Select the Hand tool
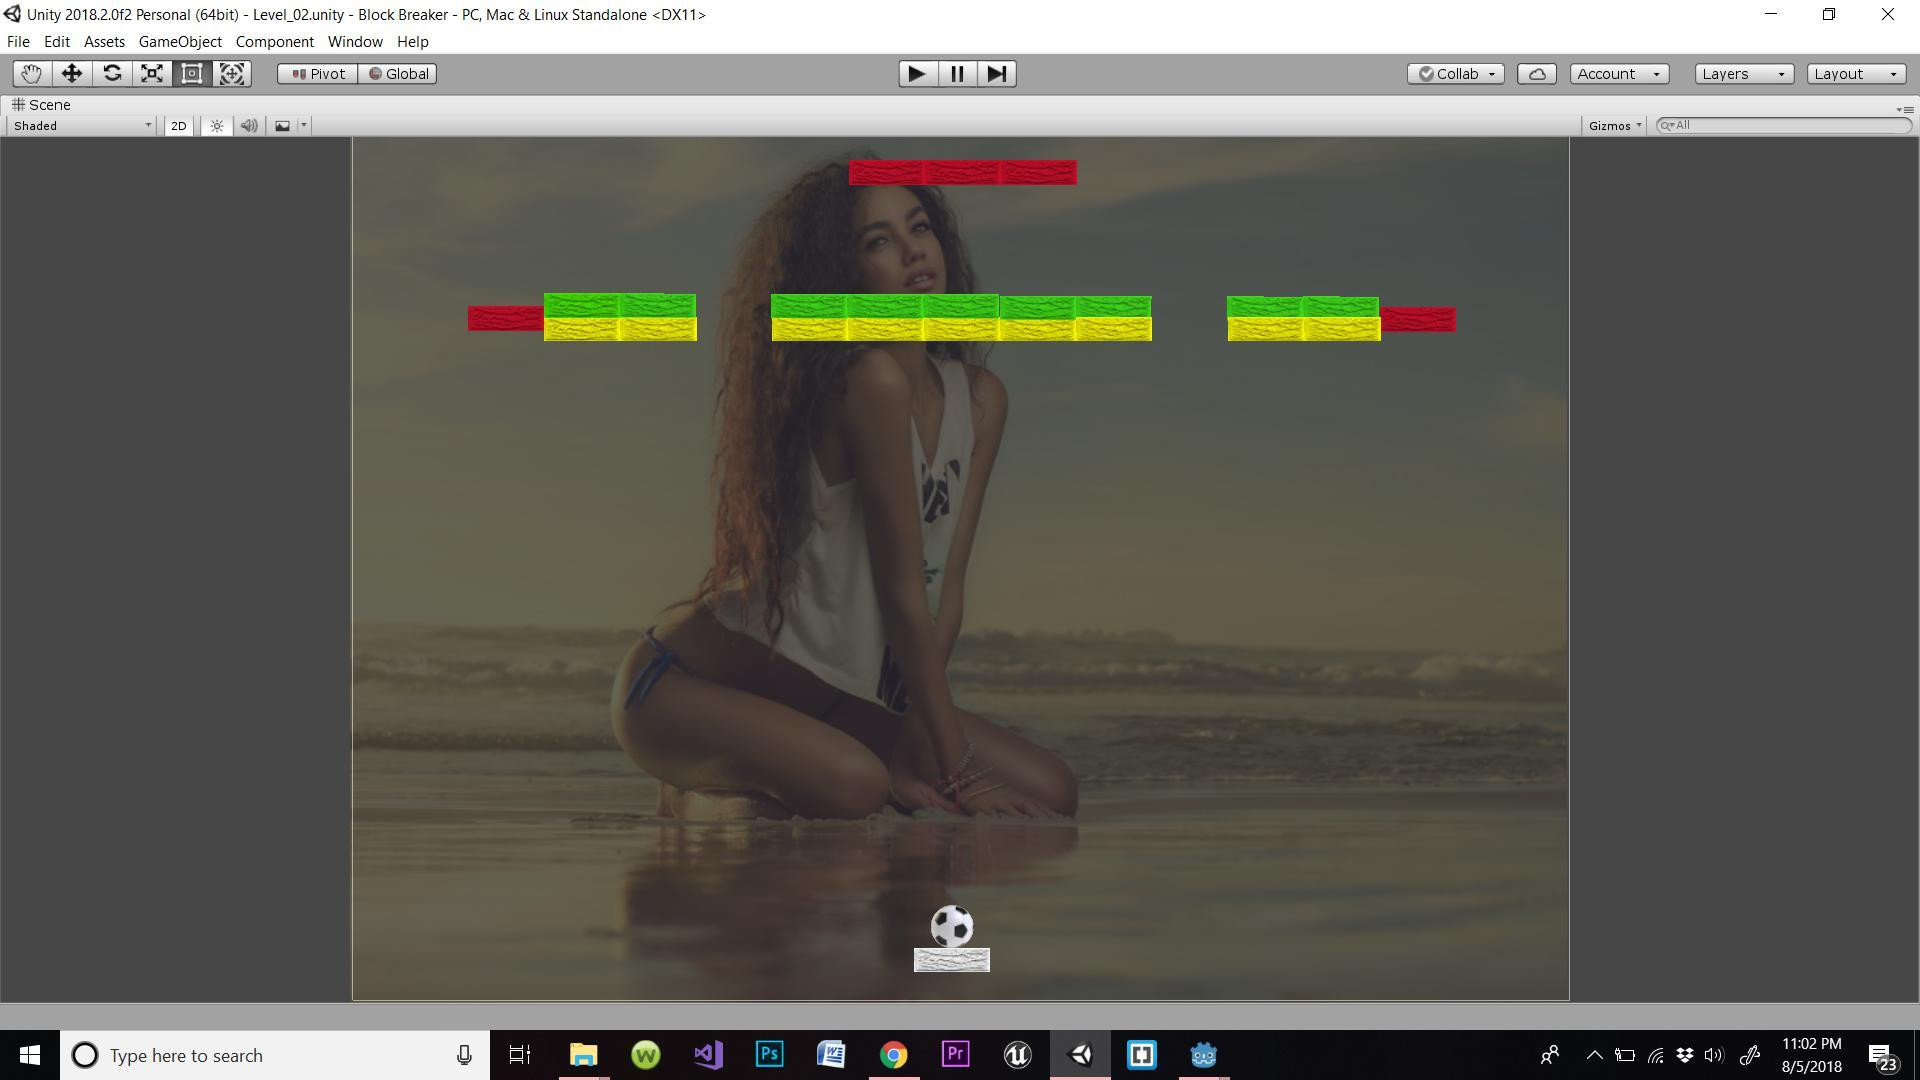Image resolution: width=1920 pixels, height=1080 pixels. [32, 74]
